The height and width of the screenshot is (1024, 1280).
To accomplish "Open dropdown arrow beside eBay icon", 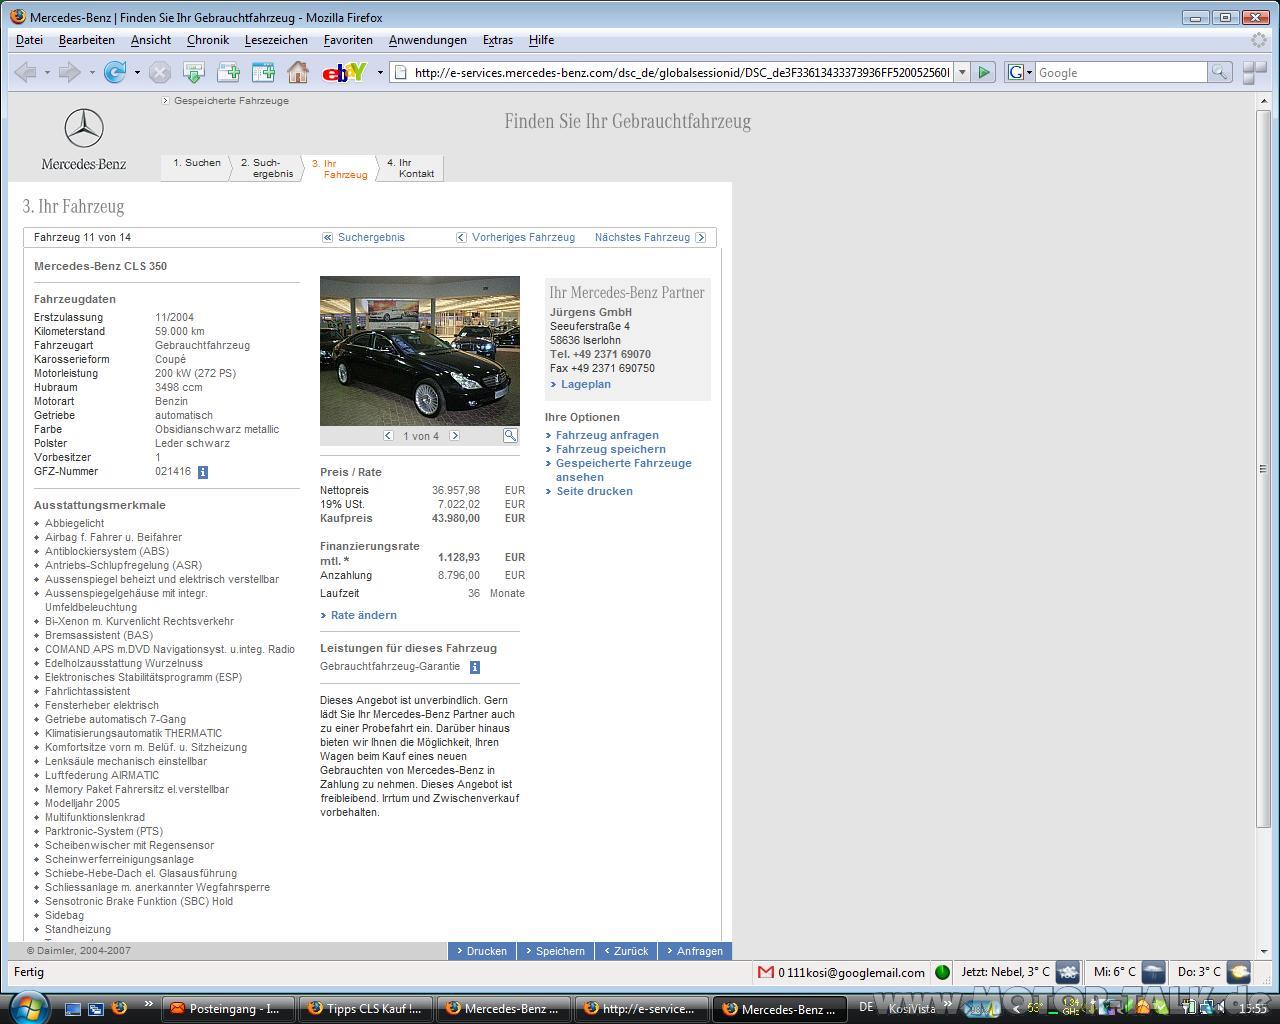I will tap(380, 72).
